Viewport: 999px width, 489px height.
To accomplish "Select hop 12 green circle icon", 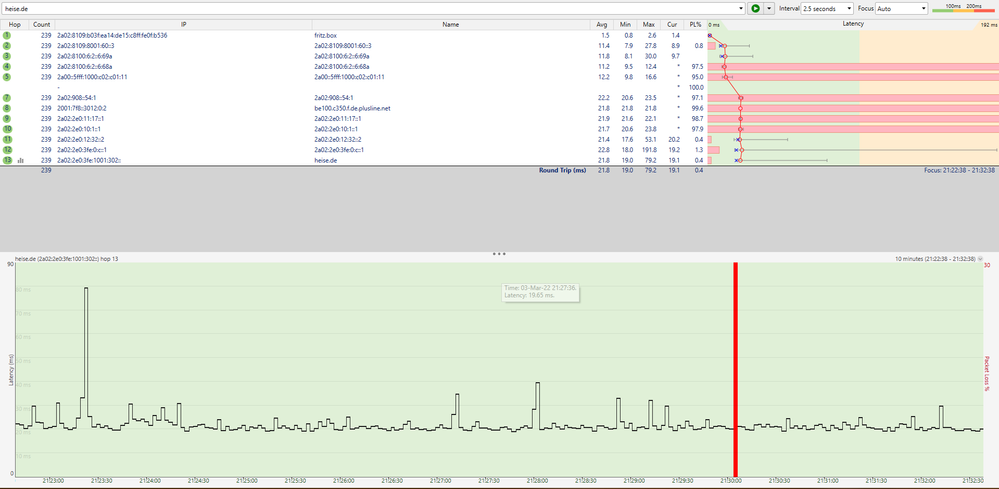I will [x=7, y=150].
